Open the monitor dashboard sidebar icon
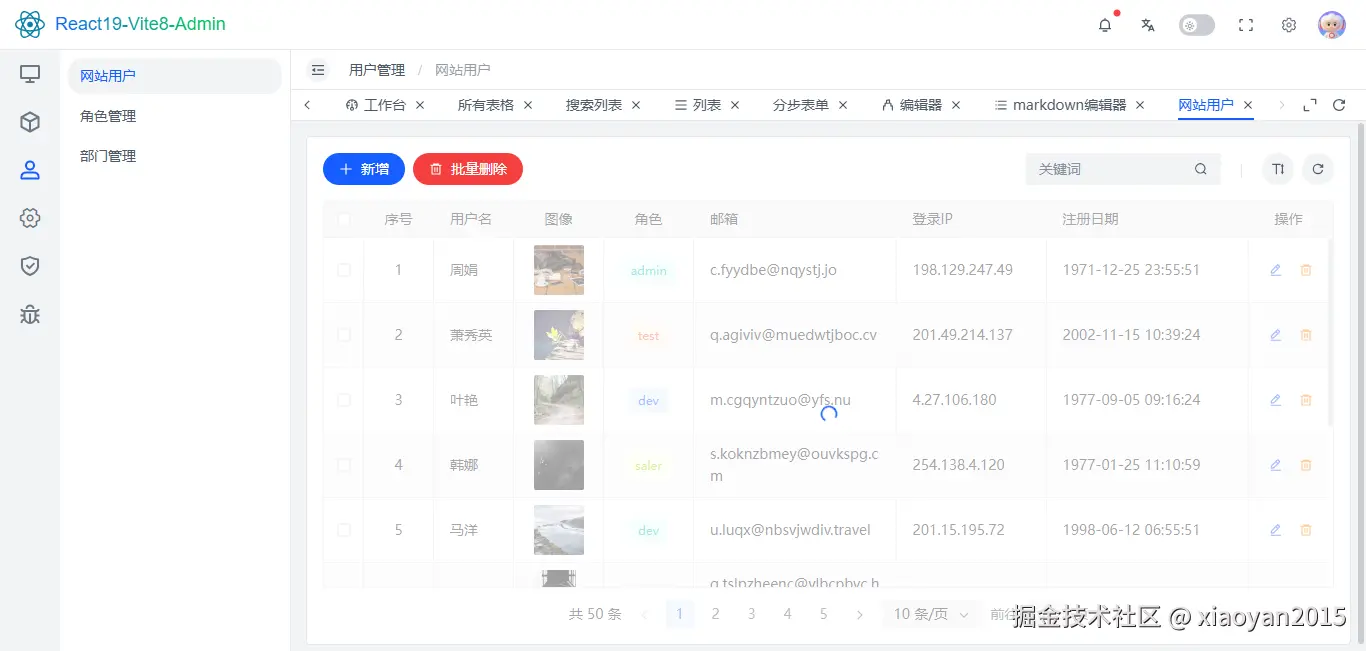Image resolution: width=1366 pixels, height=651 pixels. coord(30,74)
